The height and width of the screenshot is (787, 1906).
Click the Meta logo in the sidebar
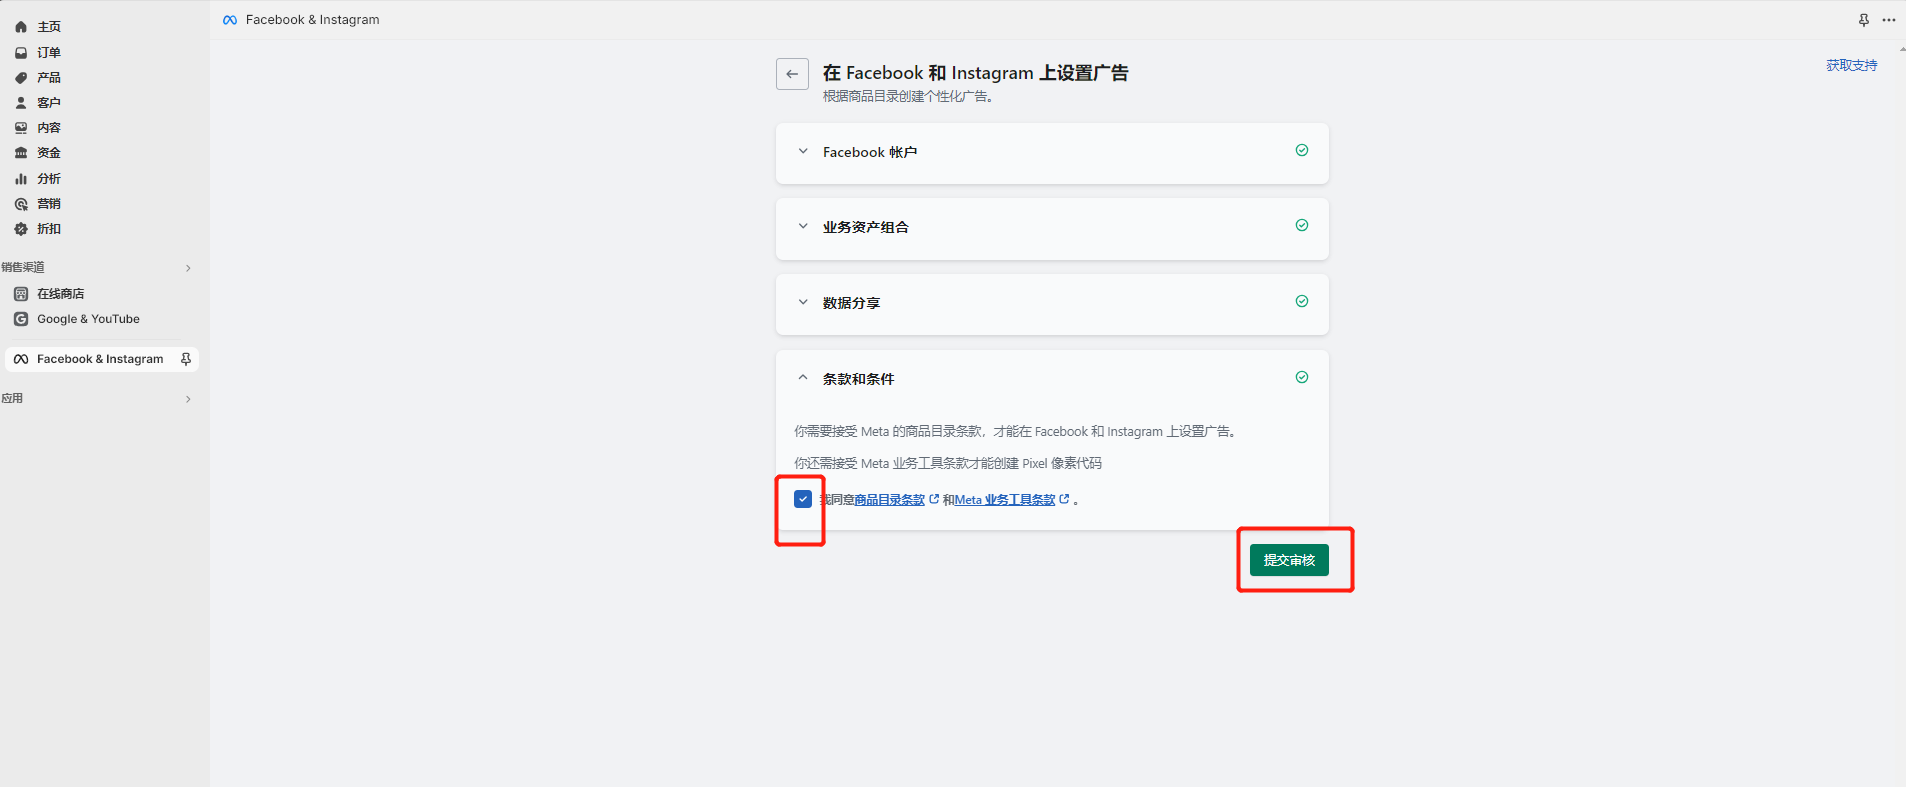pos(21,359)
